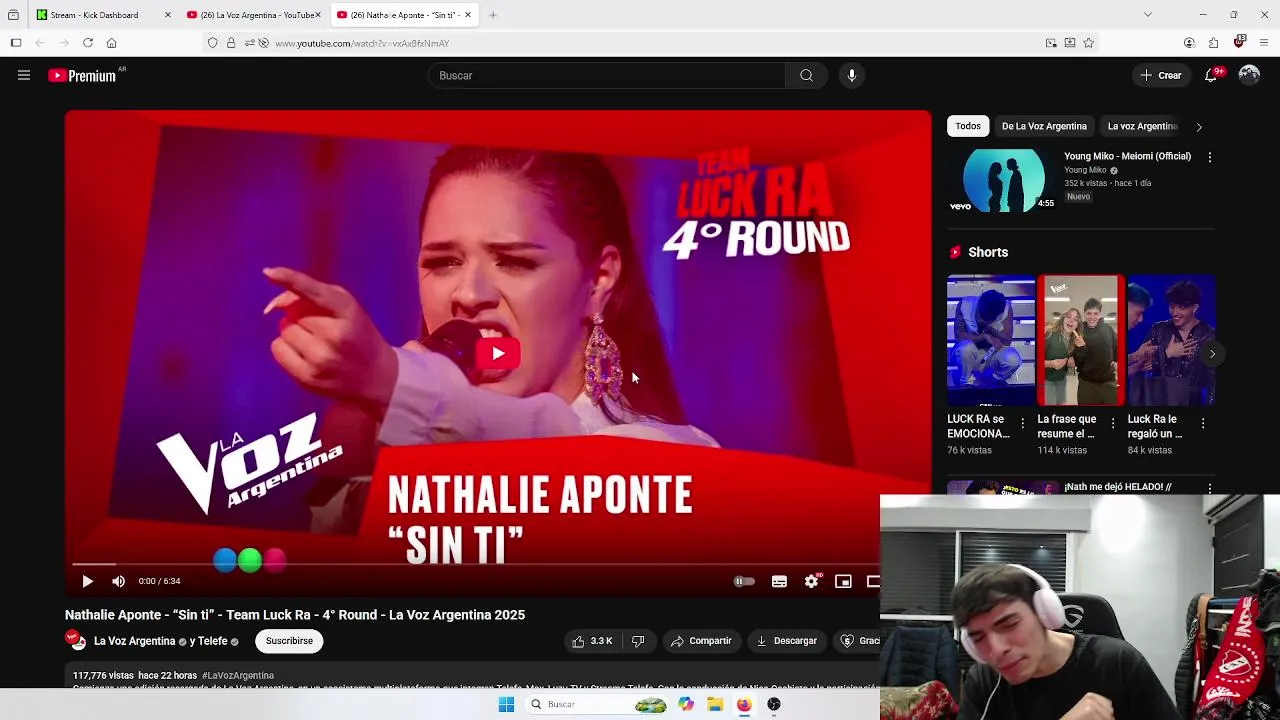Mute the video volume speaker icon
The height and width of the screenshot is (720, 1280).
tap(118, 581)
